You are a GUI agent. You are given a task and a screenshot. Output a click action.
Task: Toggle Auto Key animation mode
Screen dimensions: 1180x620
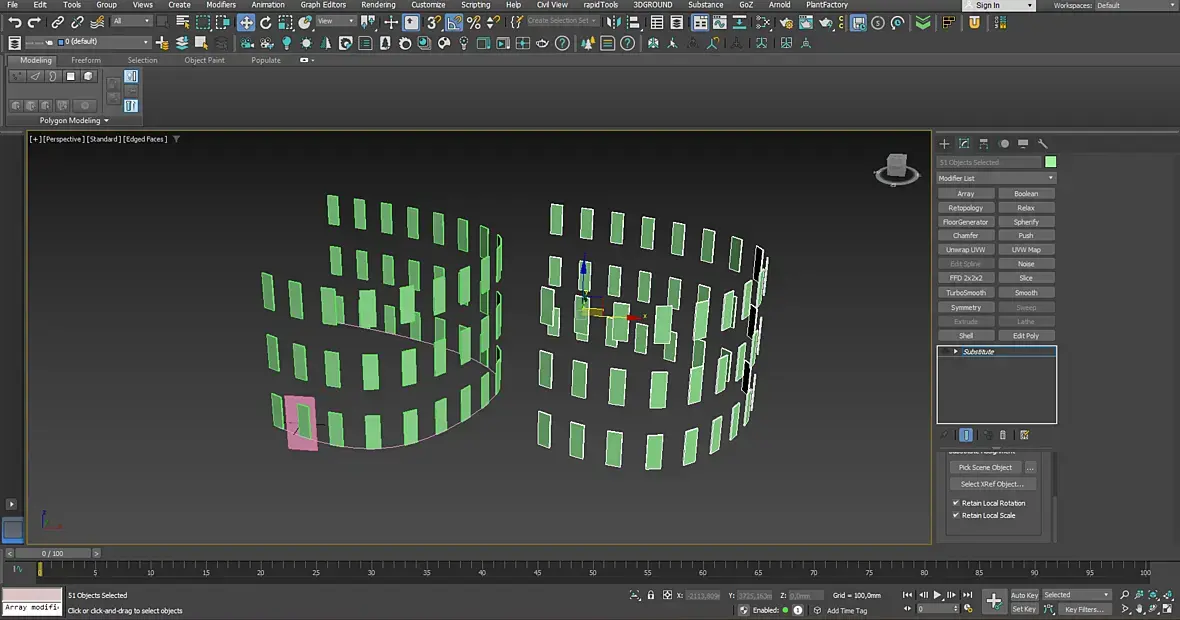coord(1024,595)
